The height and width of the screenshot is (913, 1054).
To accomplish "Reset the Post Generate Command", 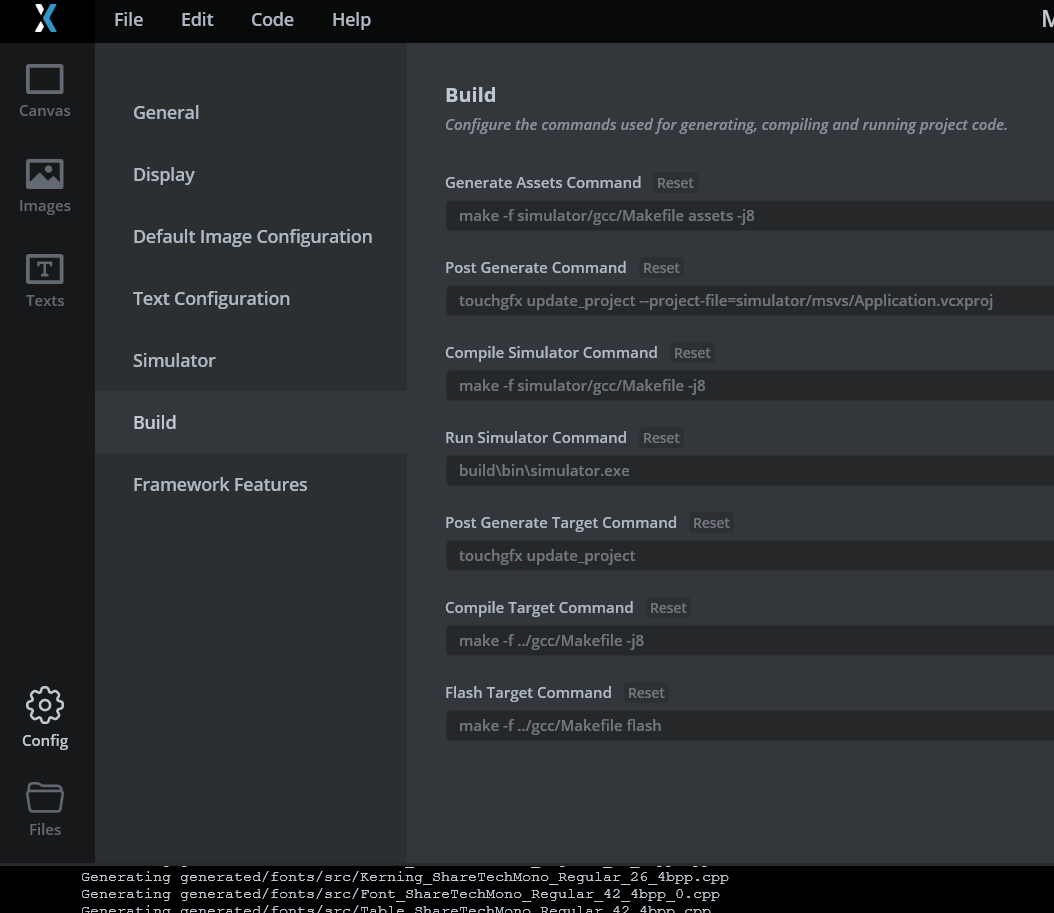I will click(x=661, y=267).
